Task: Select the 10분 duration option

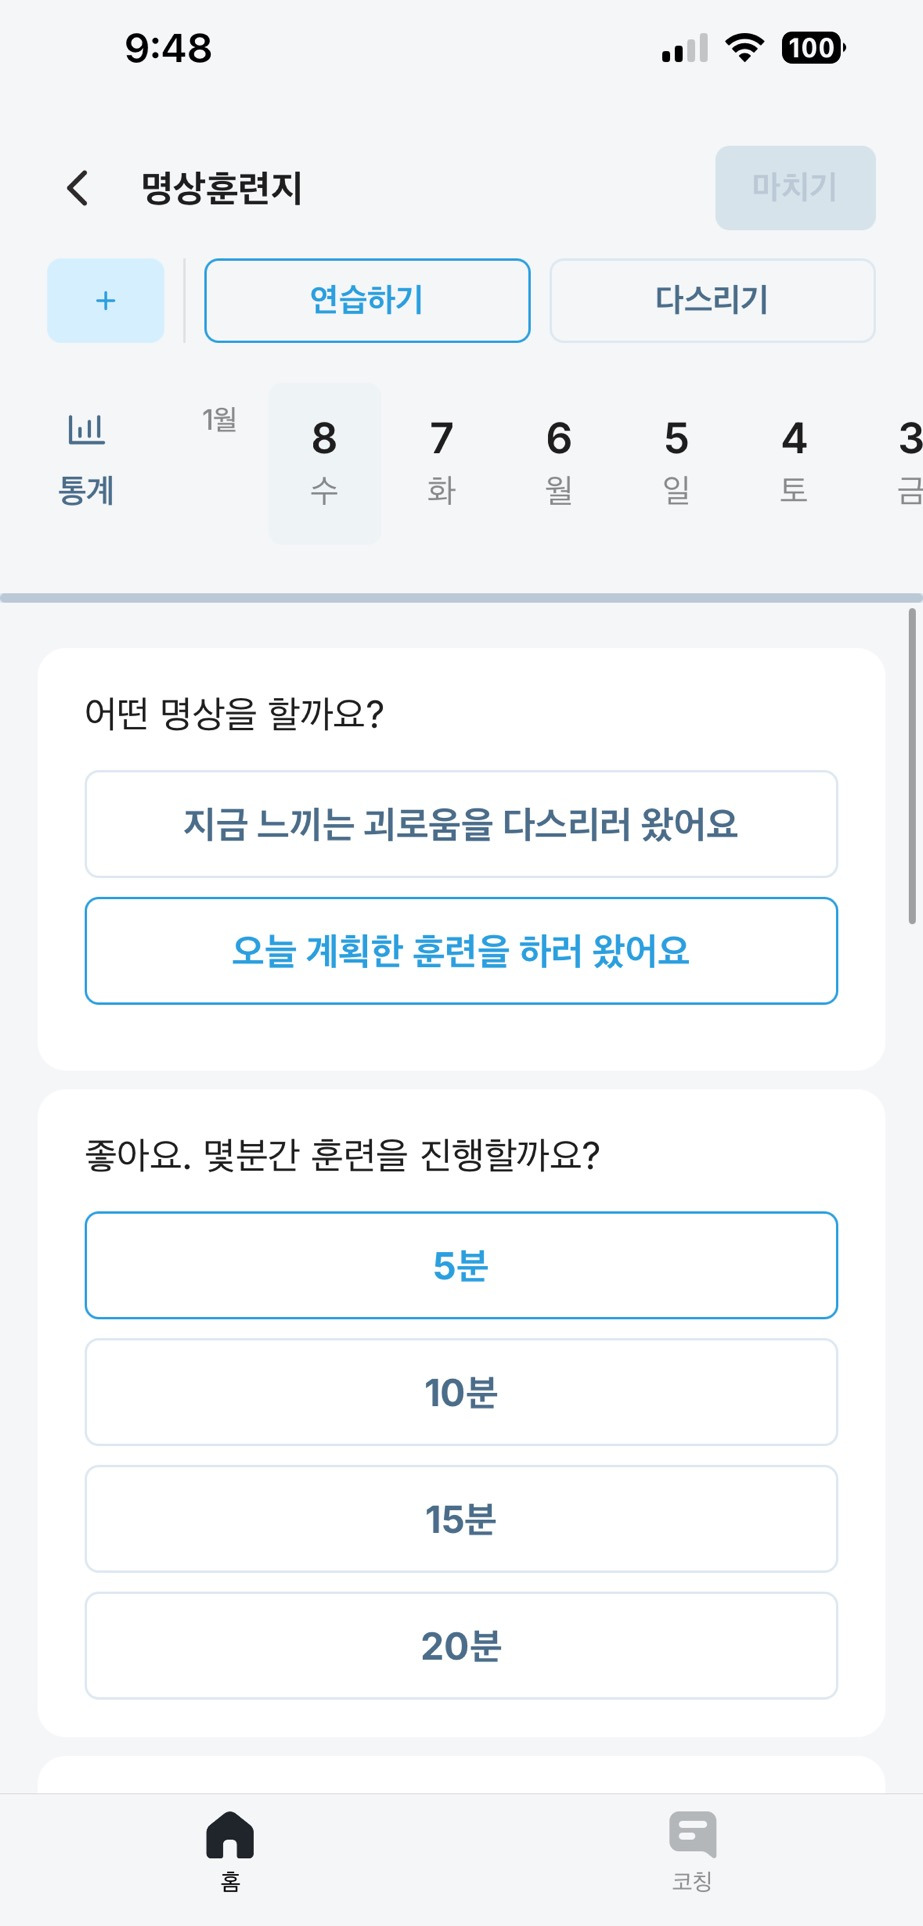Action: point(461,1392)
